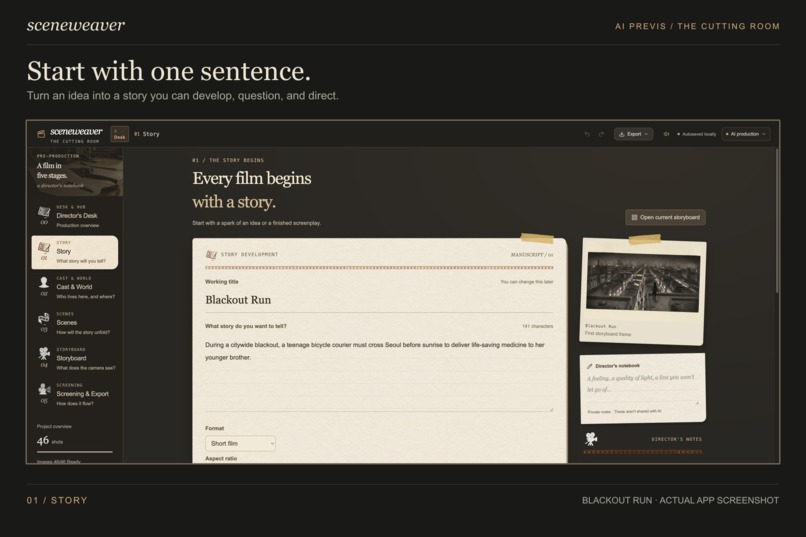Image resolution: width=806 pixels, height=537 pixels.
Task: Click the Working title field Blackout Run
Action: click(379, 300)
